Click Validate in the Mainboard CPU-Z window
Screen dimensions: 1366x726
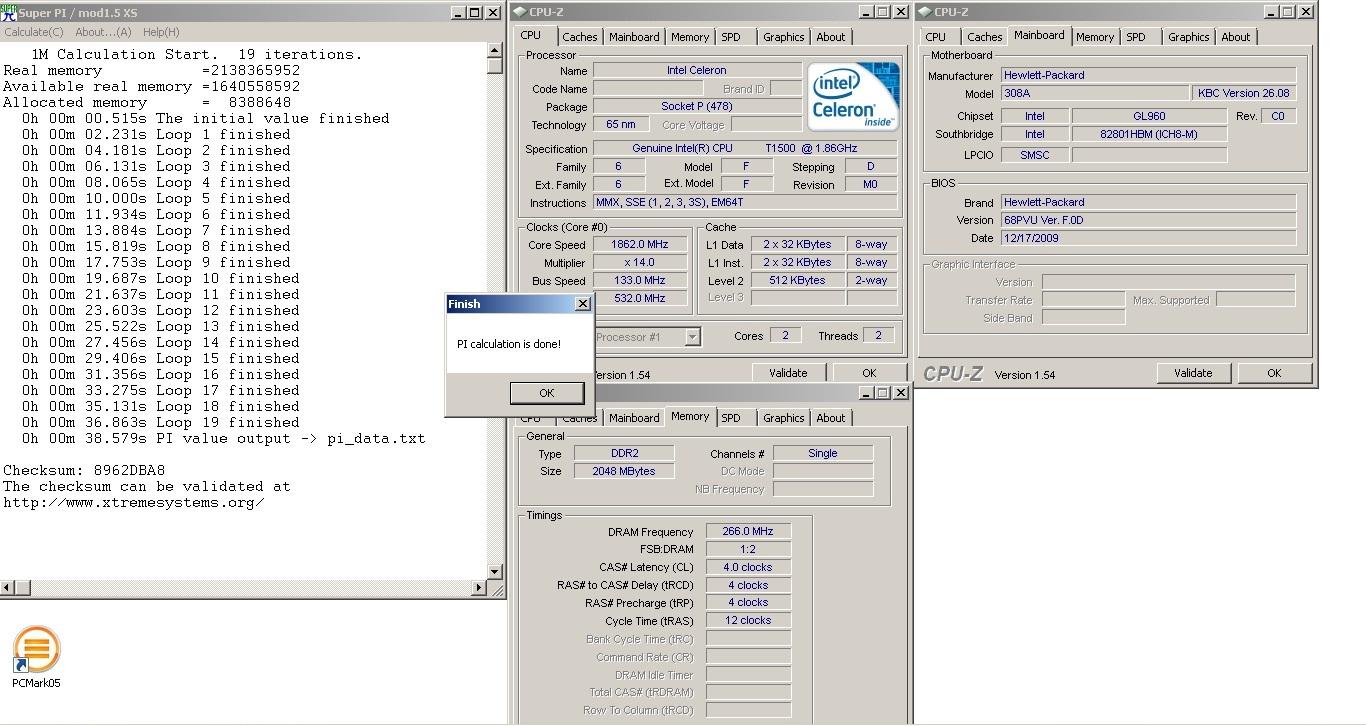pos(1193,373)
